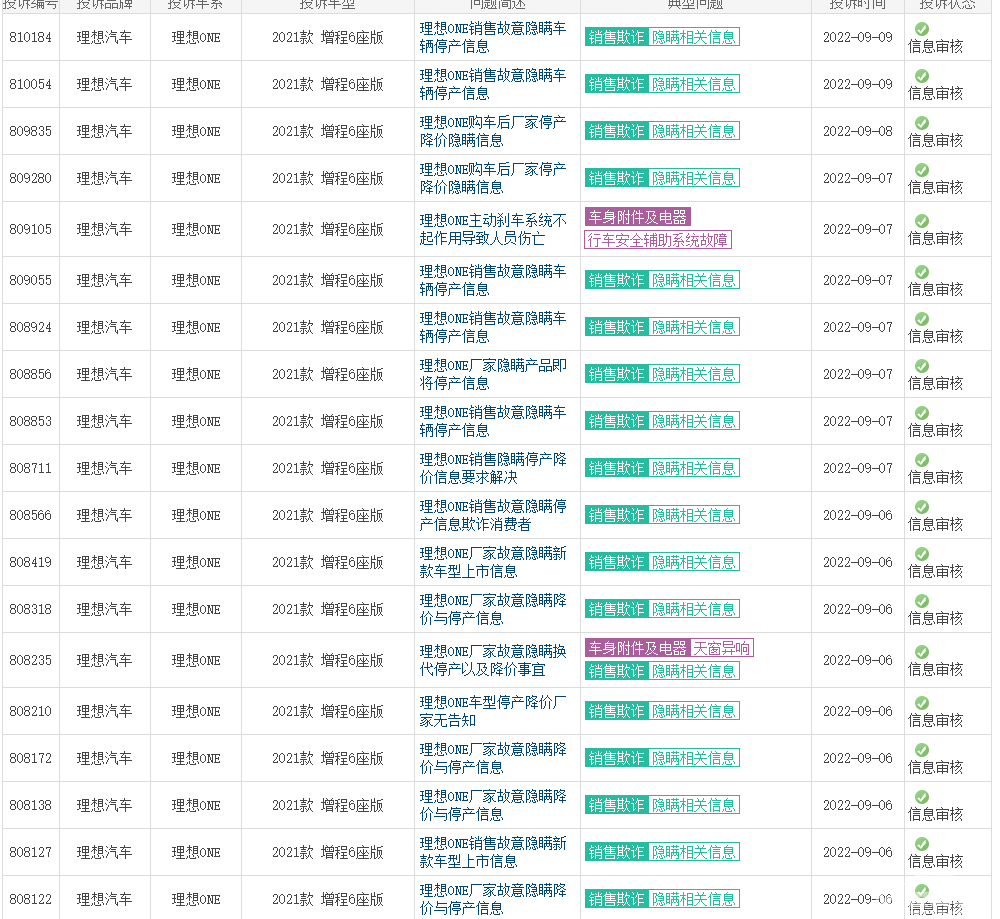Select the green check icon in row 809105

(x=922, y=221)
